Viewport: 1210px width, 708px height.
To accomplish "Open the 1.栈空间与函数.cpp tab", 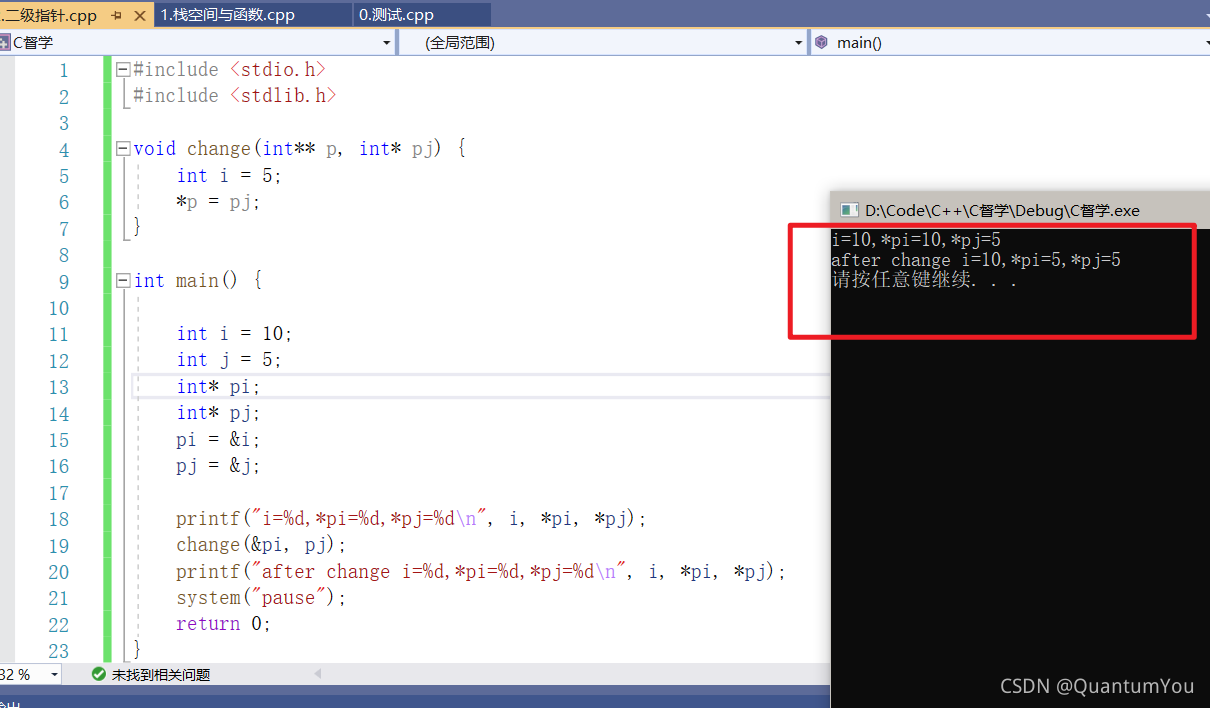I will 227,15.
